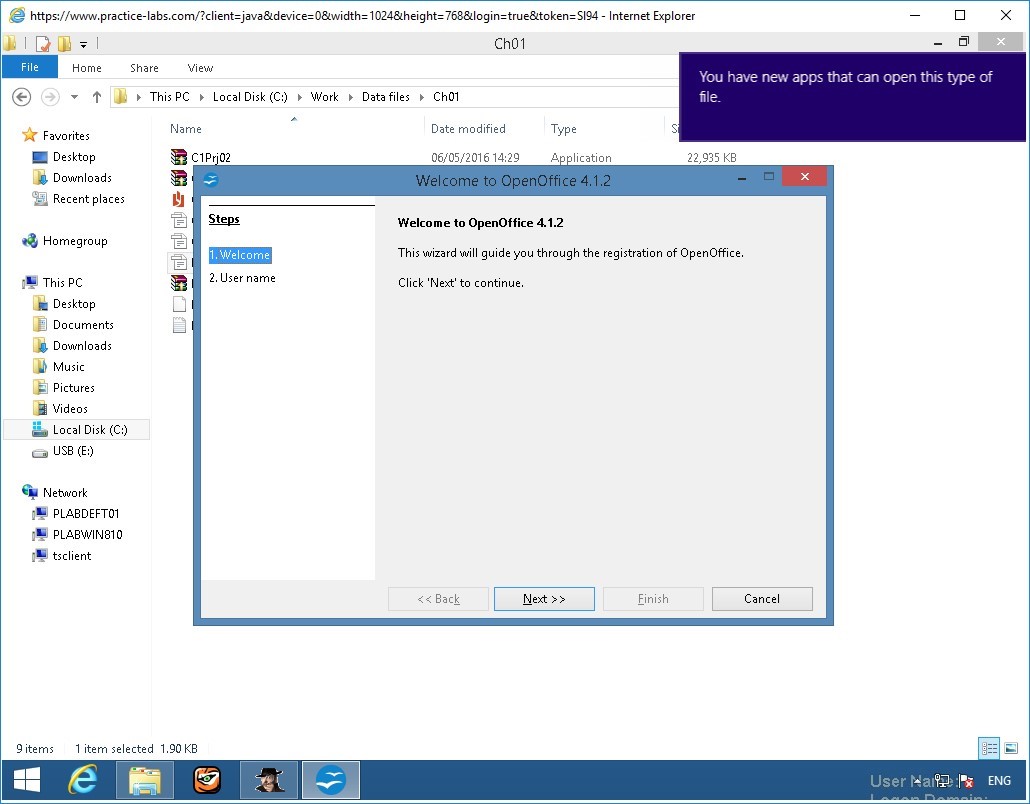Viewport: 1030px width, 804px height.
Task: Open PLABWIN810 network computer
Action: tap(87, 535)
